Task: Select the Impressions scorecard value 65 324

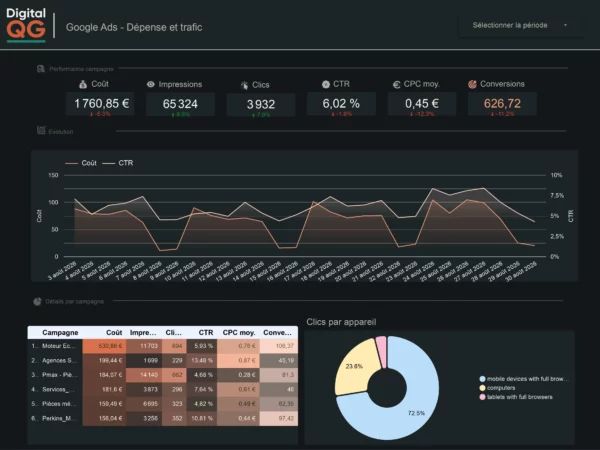Action: [x=180, y=104]
